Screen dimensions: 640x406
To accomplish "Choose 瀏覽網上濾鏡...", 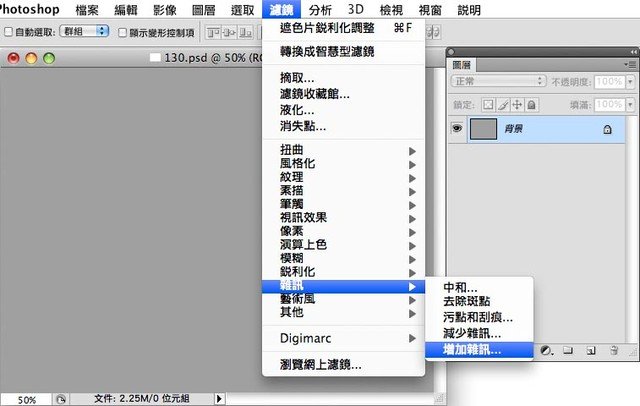I will [343, 364].
